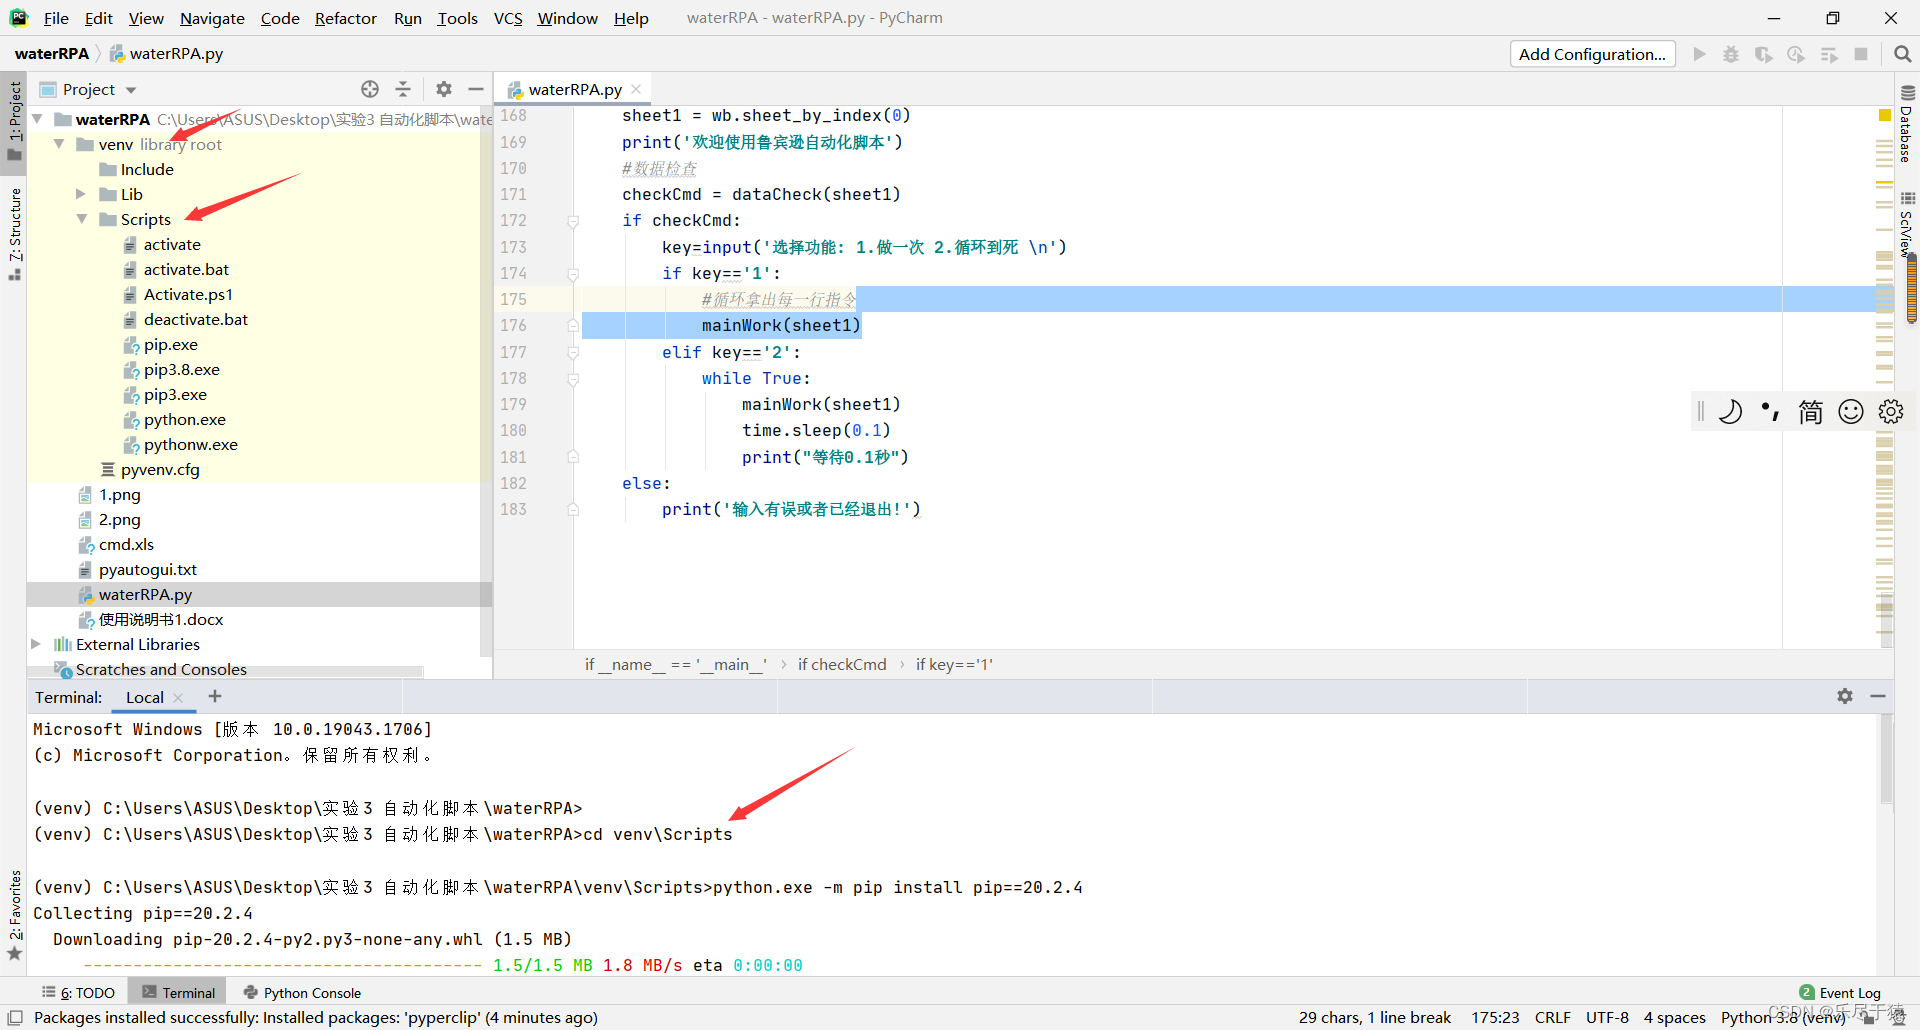1920x1030 pixels.
Task: Expand the Lib folder
Action: click(81, 194)
